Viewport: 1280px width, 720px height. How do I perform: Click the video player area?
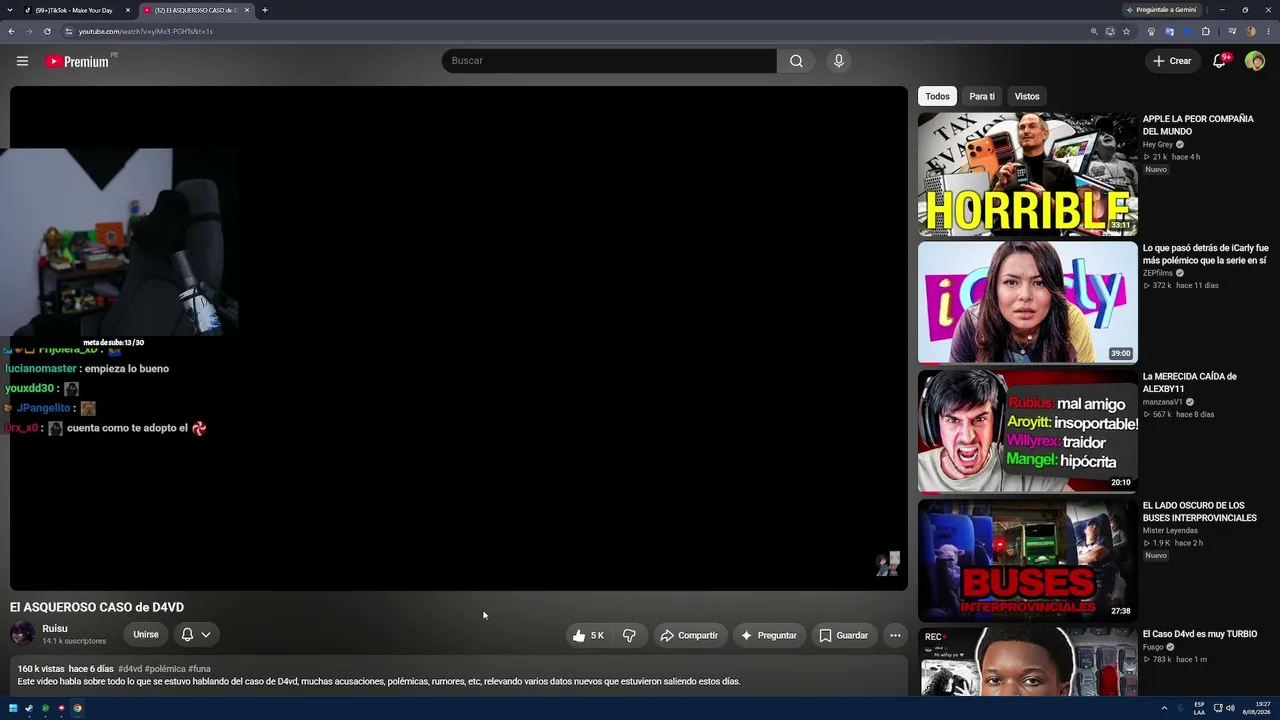pos(459,338)
